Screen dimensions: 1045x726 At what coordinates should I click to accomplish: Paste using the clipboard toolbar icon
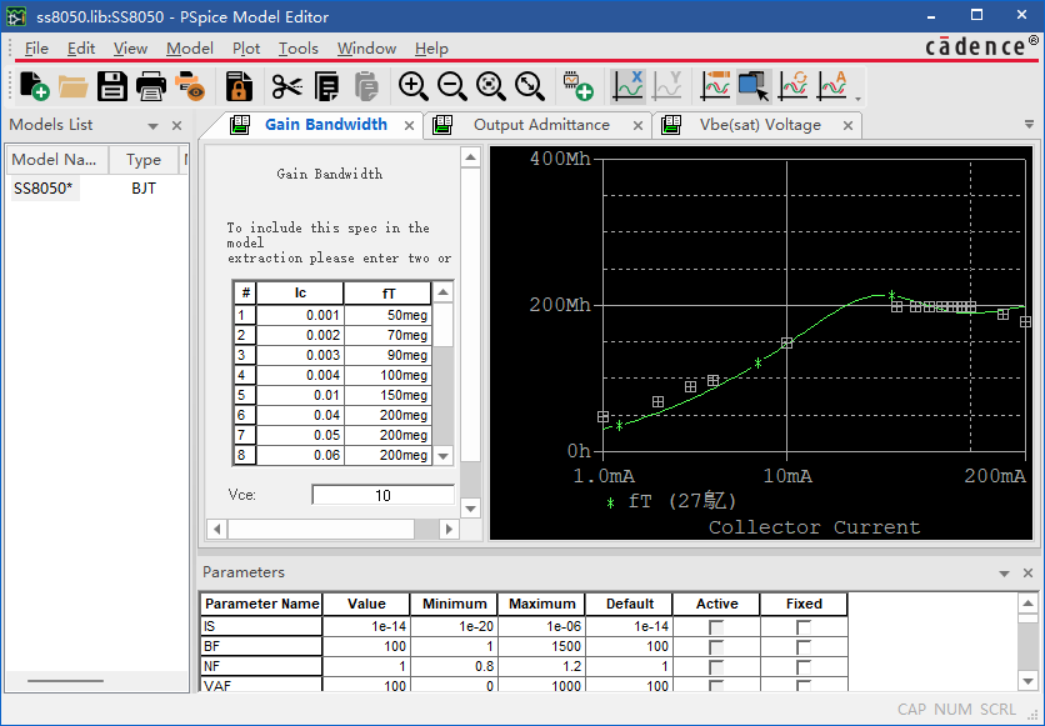pos(366,86)
